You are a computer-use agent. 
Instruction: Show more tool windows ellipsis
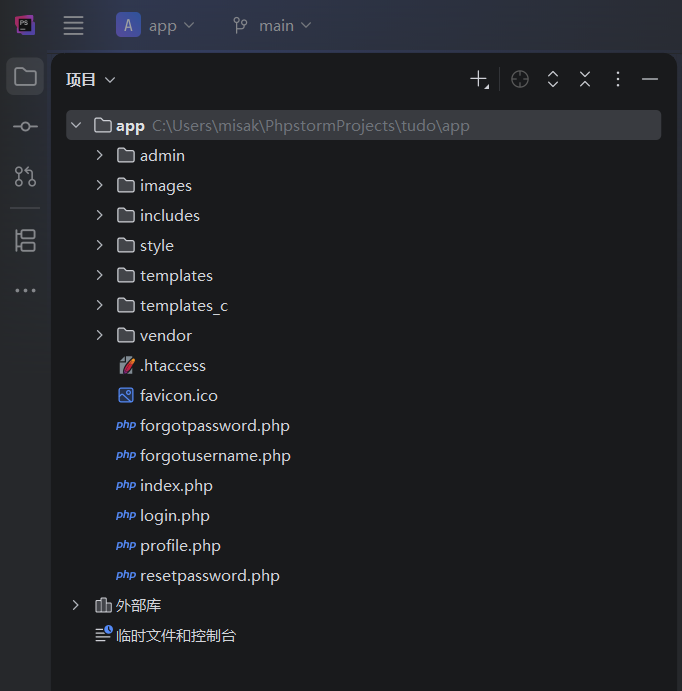[25, 291]
